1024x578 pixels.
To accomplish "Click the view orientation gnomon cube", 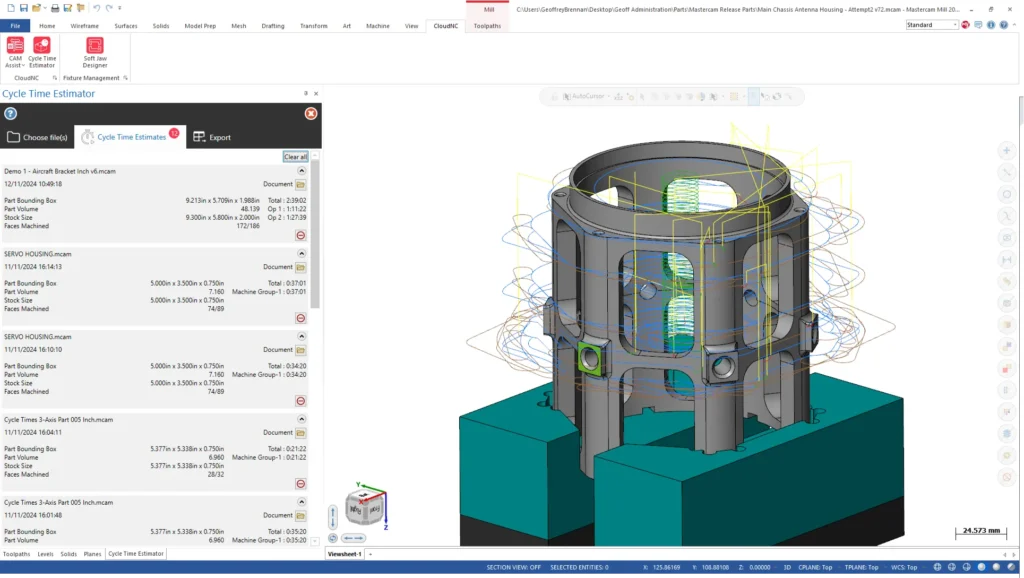I will pyautogui.click(x=364, y=507).
